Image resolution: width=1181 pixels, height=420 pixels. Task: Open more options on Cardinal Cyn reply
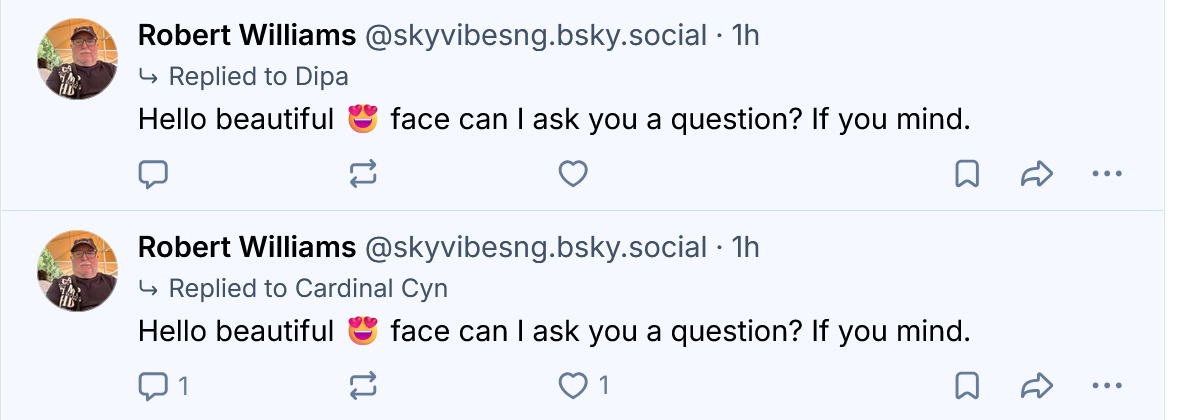(1107, 385)
